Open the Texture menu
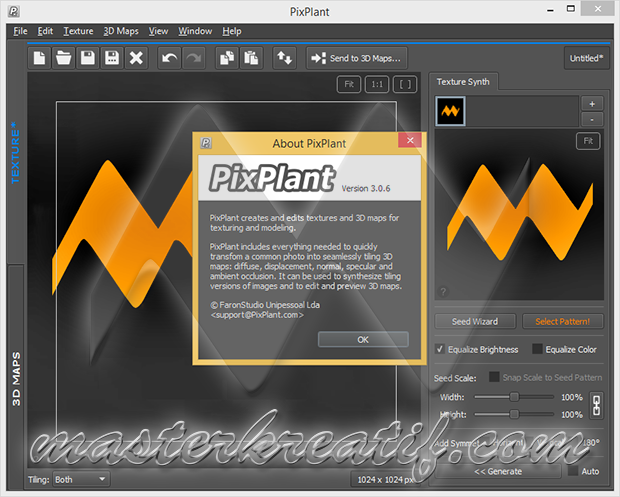 point(78,31)
